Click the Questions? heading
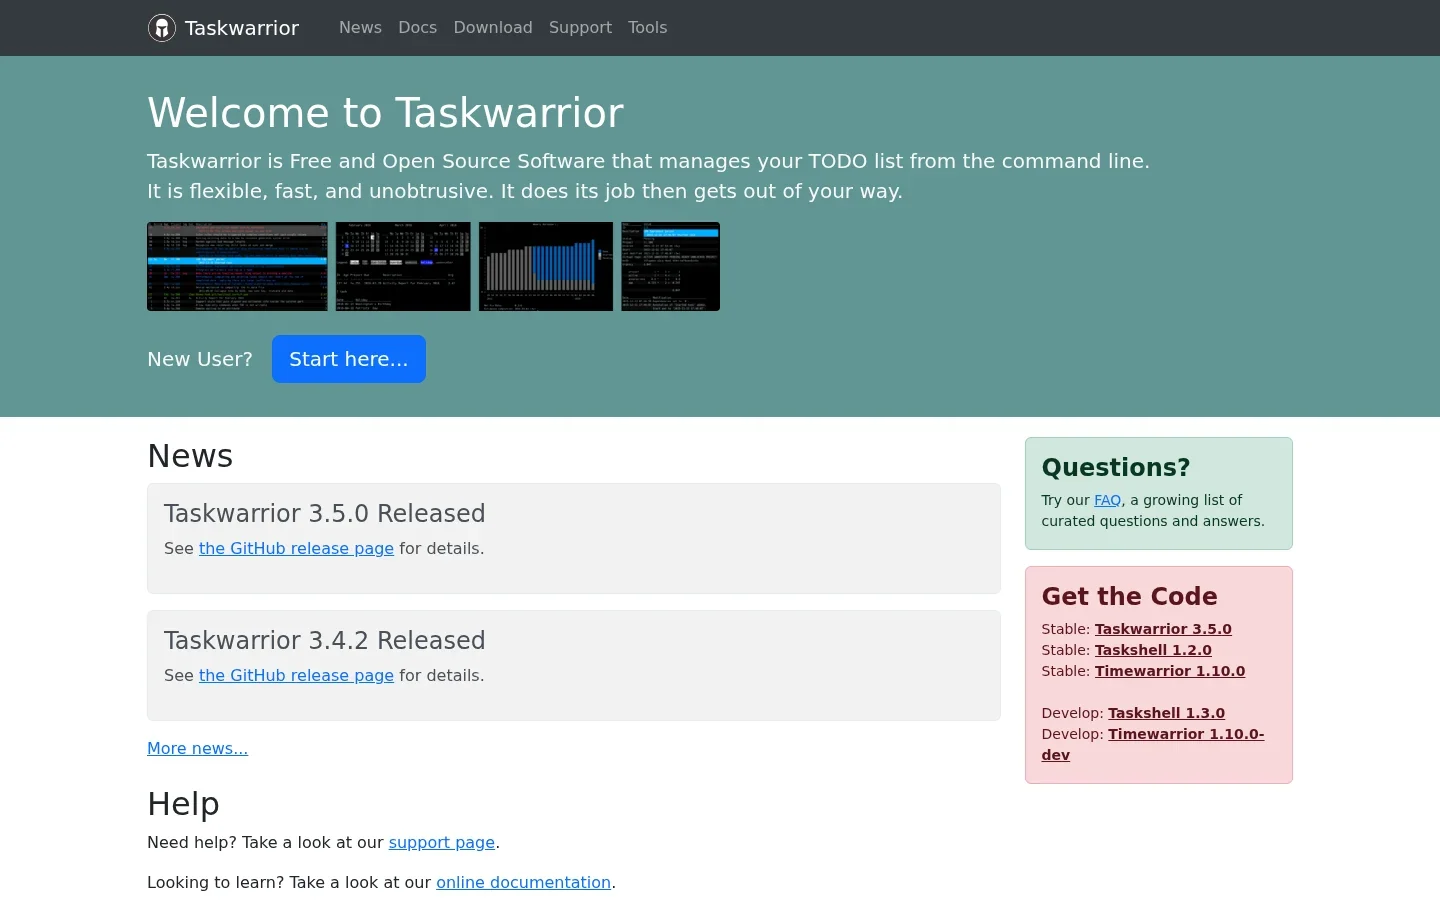The width and height of the screenshot is (1440, 900). pos(1116,467)
